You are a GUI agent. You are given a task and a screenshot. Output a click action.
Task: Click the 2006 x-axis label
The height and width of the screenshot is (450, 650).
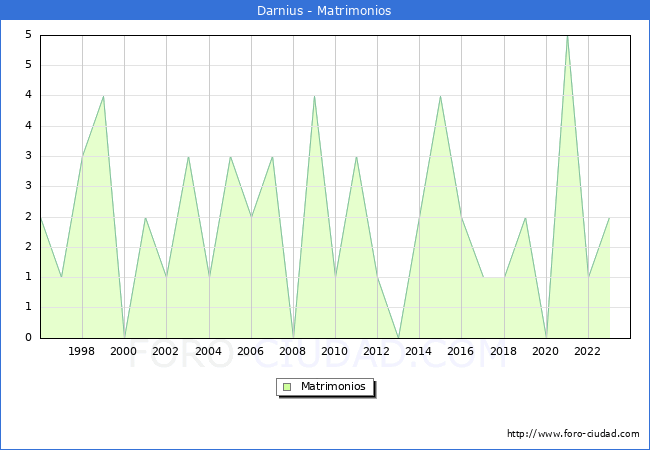250,351
